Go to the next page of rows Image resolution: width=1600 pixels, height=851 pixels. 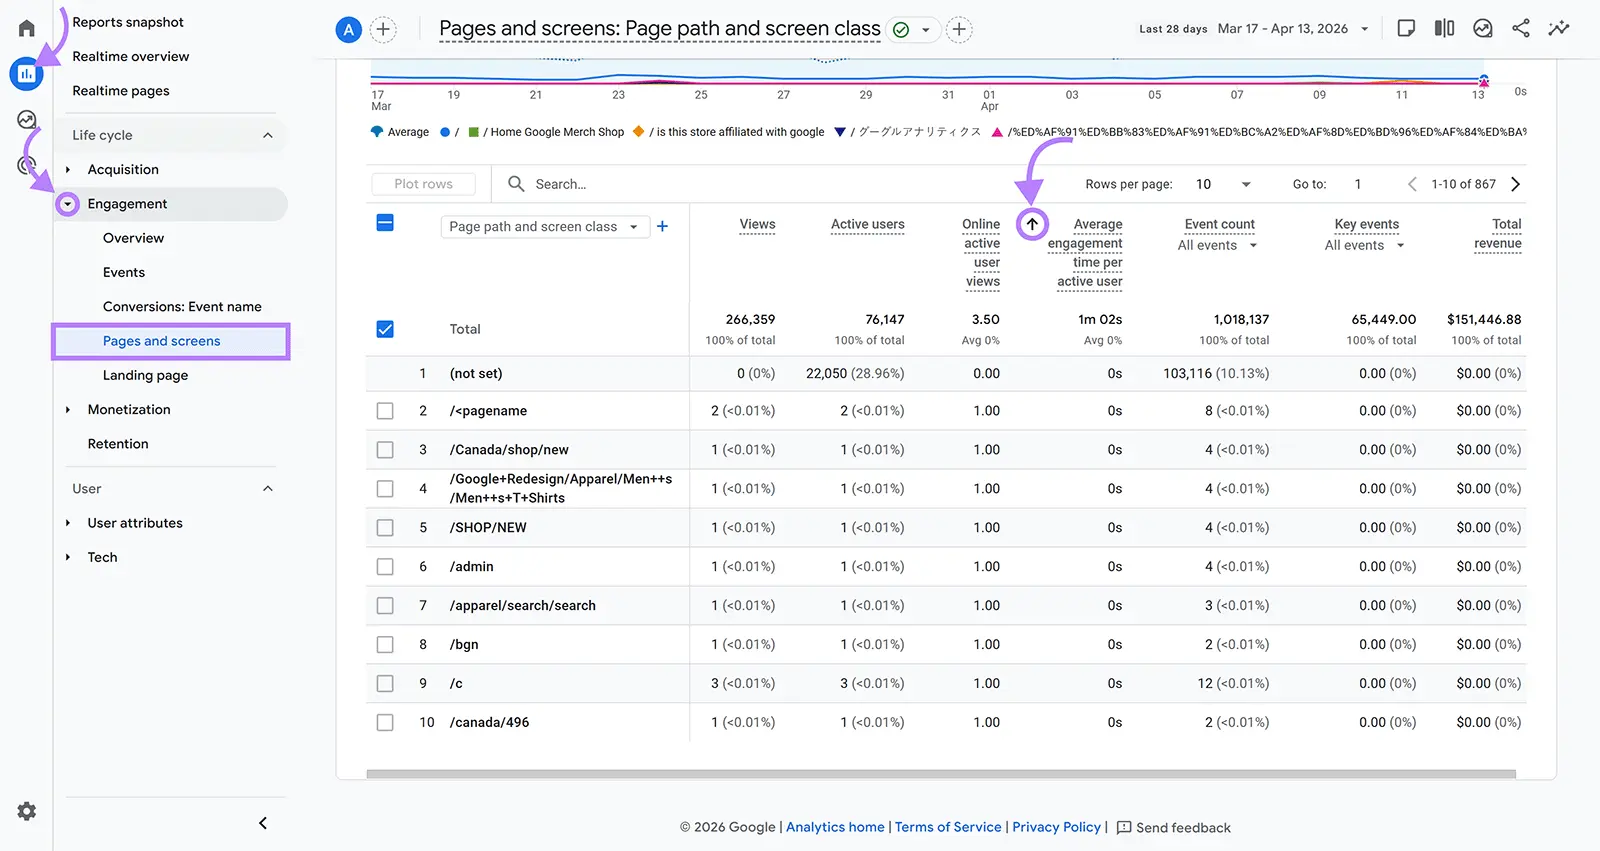(x=1516, y=184)
